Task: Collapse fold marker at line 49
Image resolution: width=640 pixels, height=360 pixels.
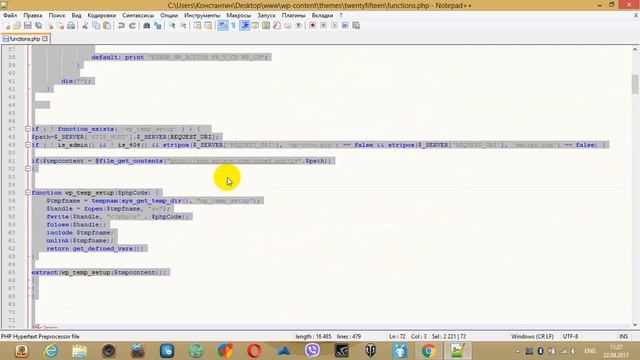Action: [x=28, y=145]
